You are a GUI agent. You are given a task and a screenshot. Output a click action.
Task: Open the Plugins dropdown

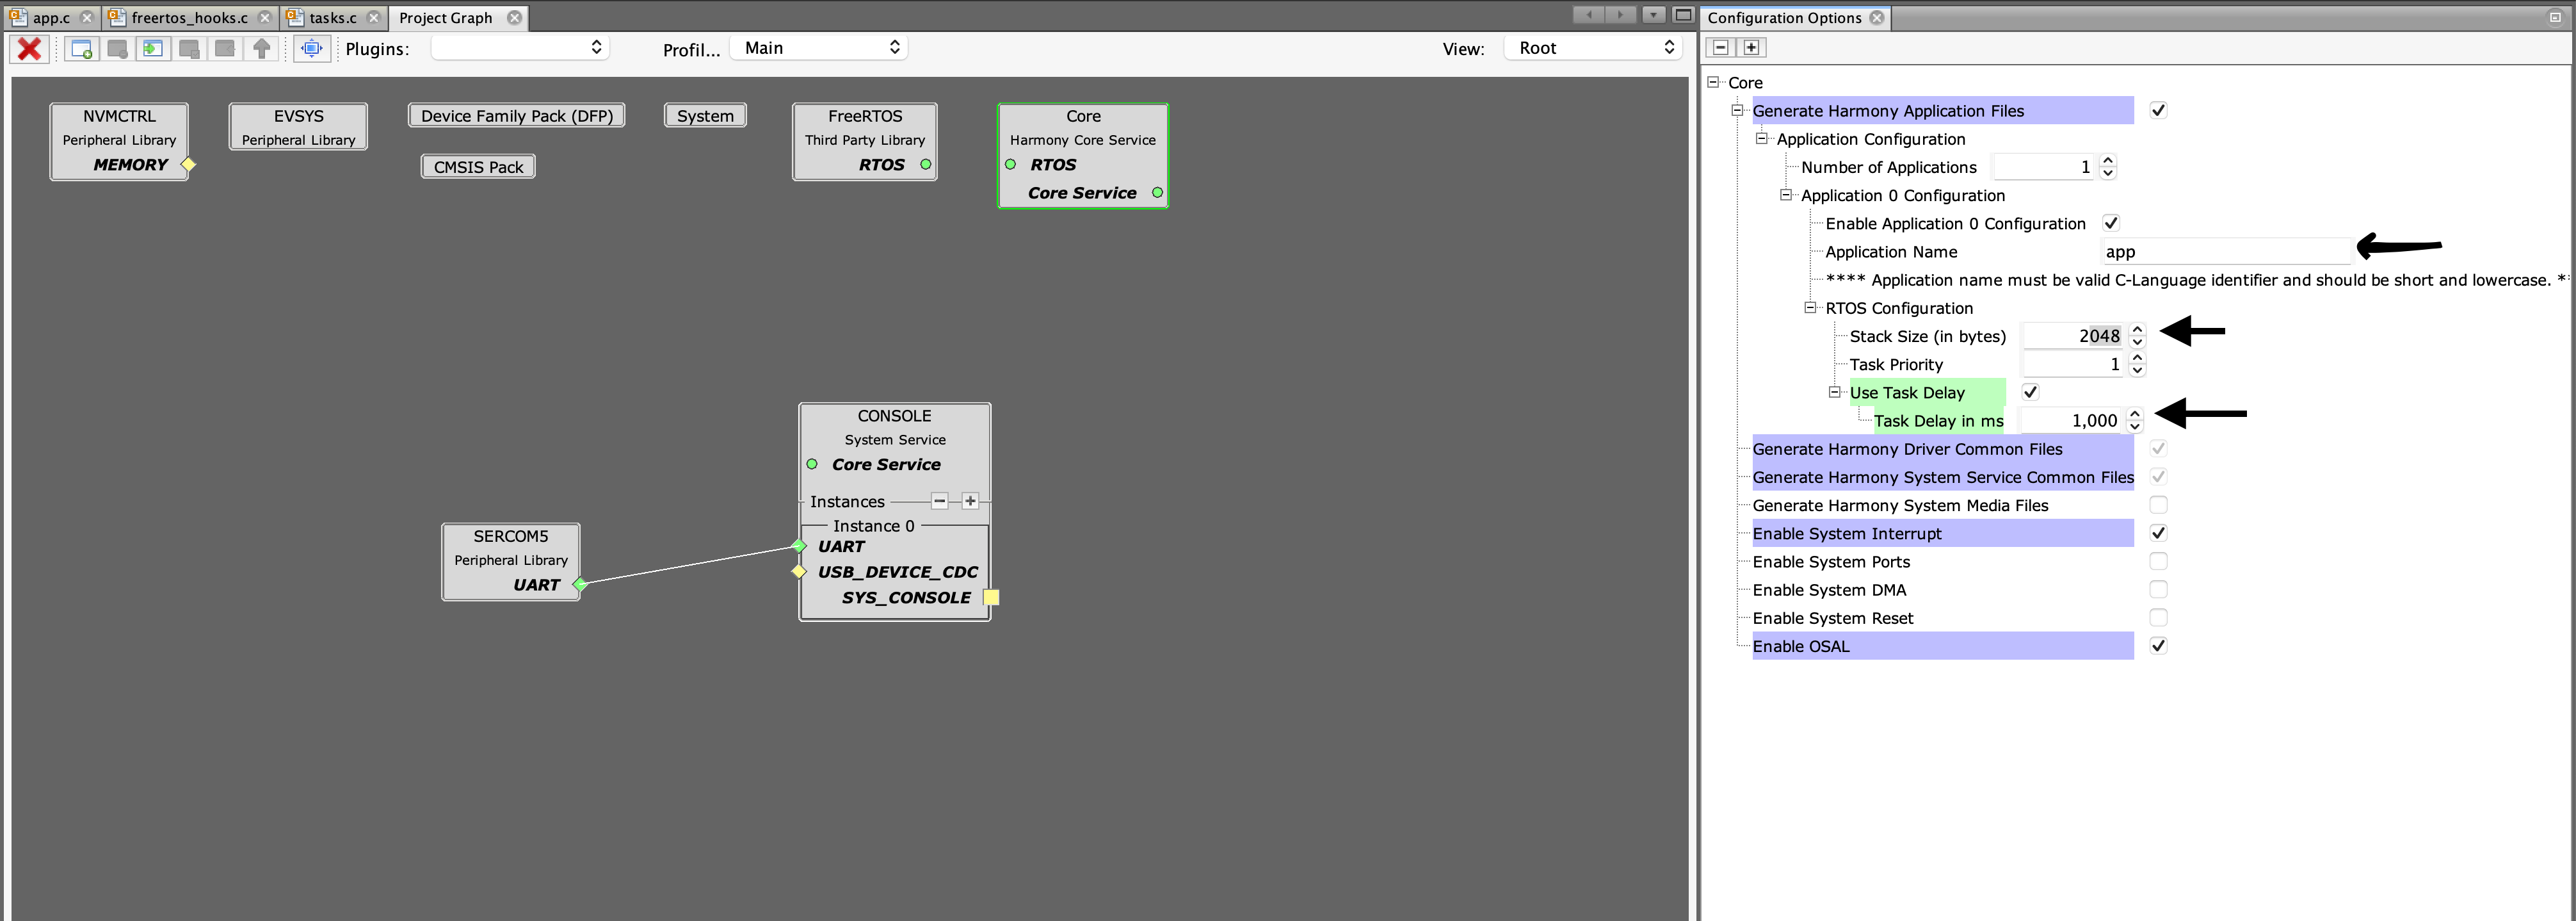click(519, 47)
